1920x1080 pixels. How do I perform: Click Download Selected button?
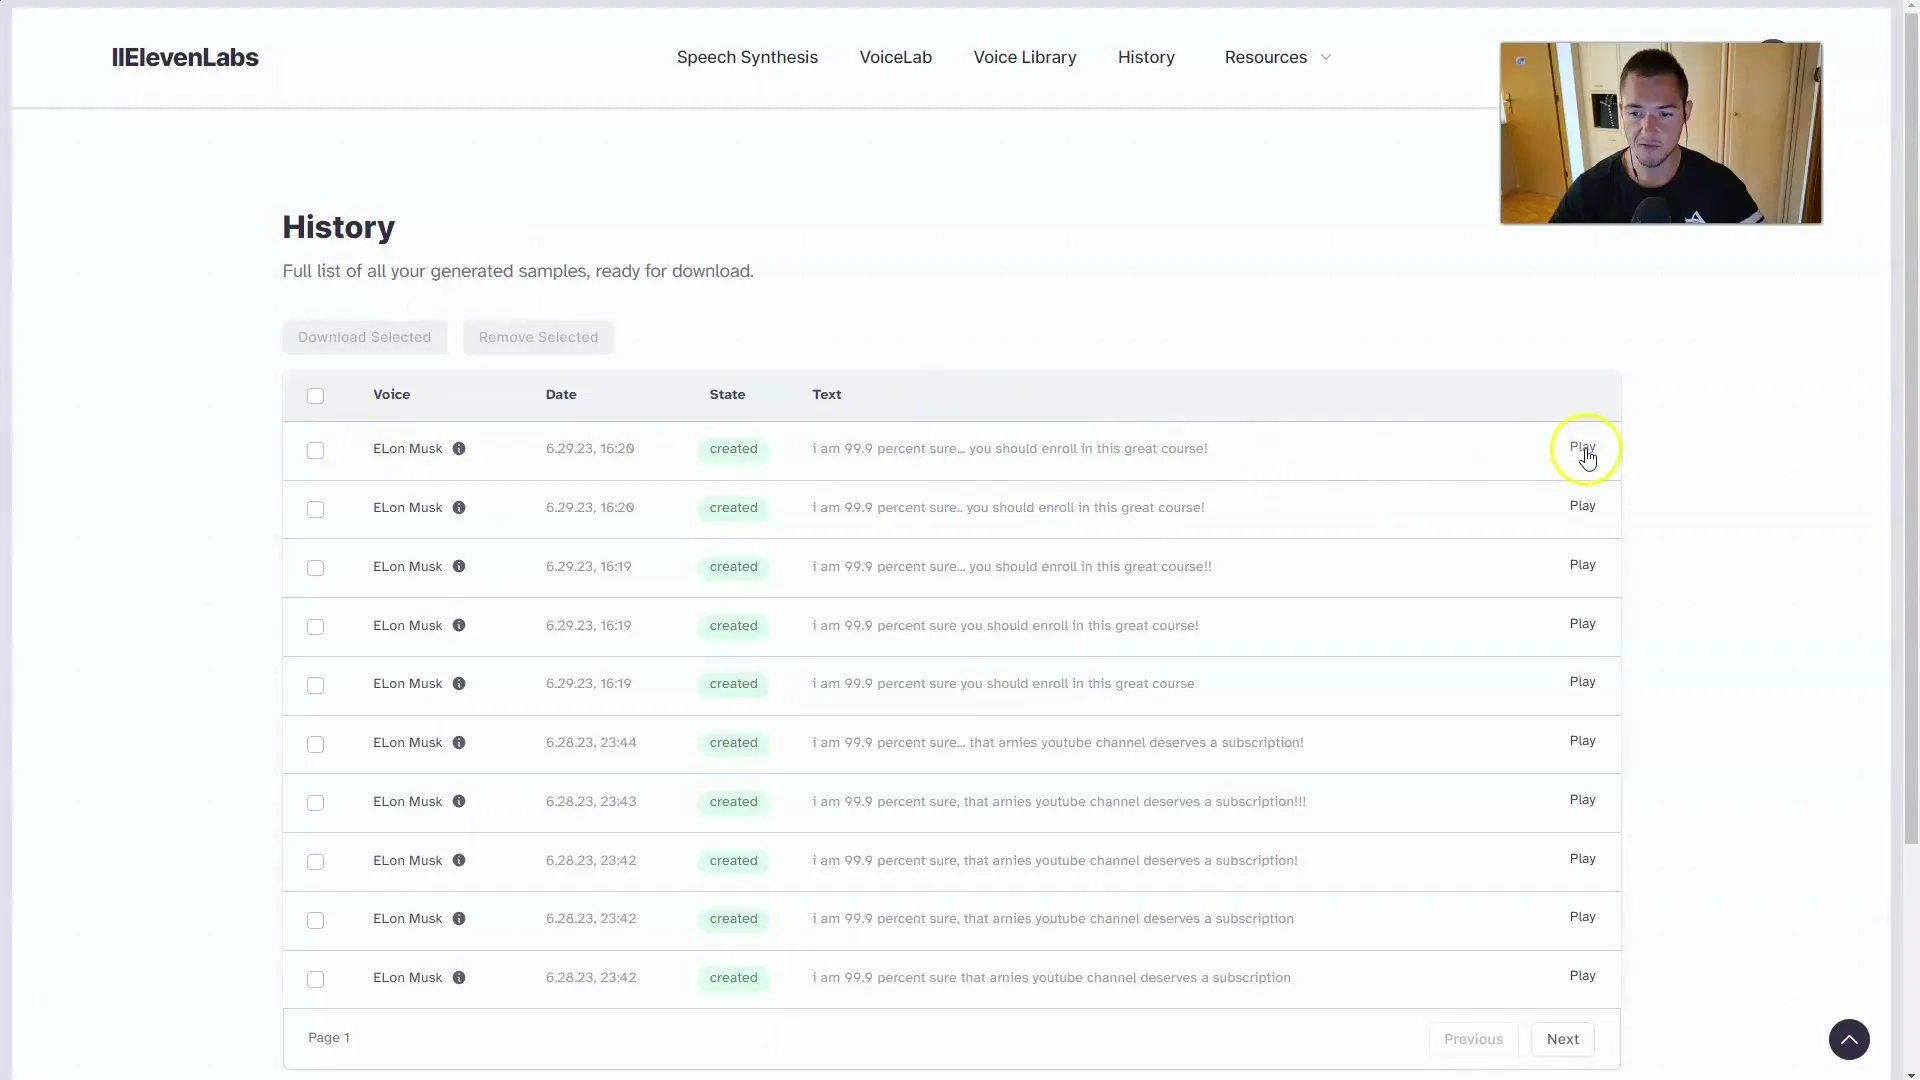(364, 336)
